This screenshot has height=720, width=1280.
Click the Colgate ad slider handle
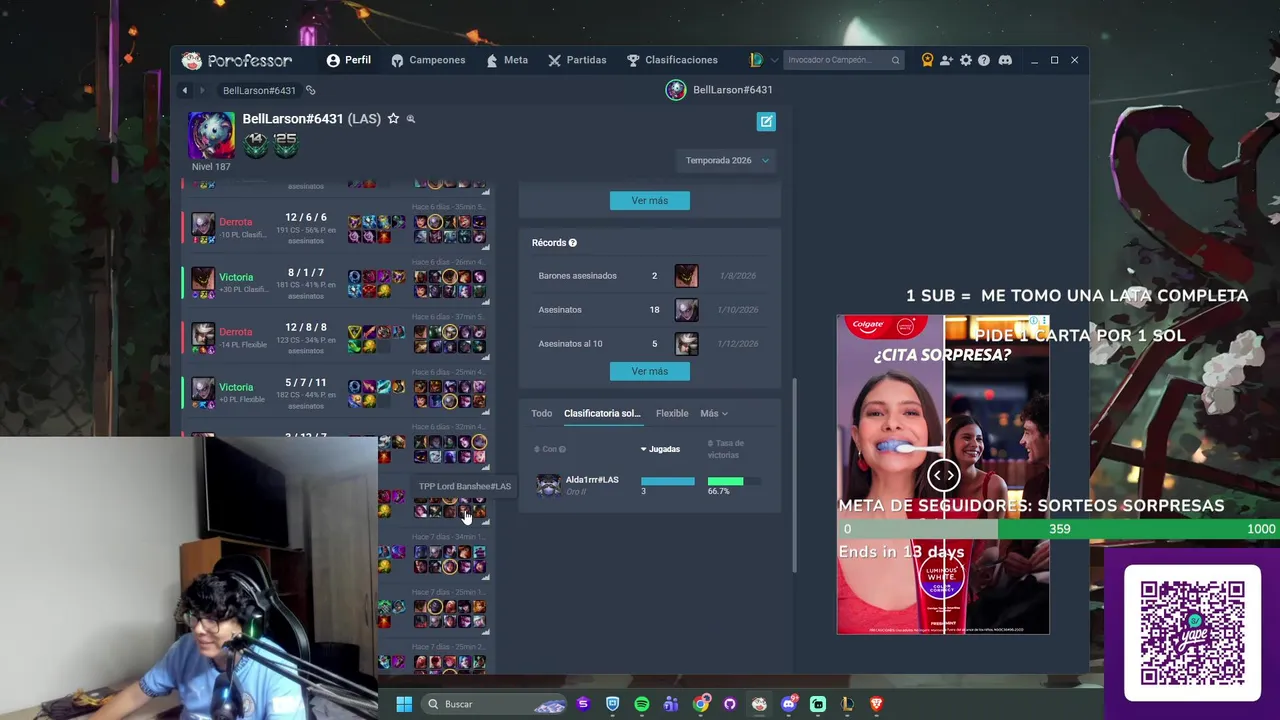click(943, 475)
